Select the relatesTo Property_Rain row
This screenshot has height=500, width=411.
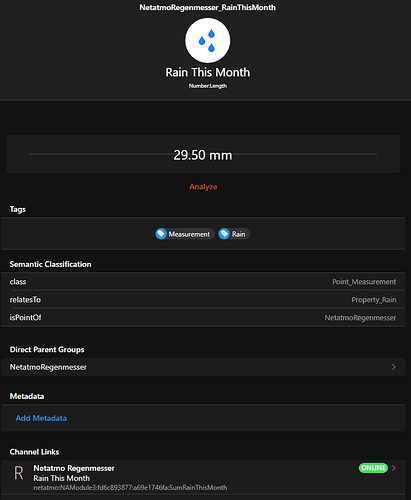pyautogui.click(x=203, y=300)
